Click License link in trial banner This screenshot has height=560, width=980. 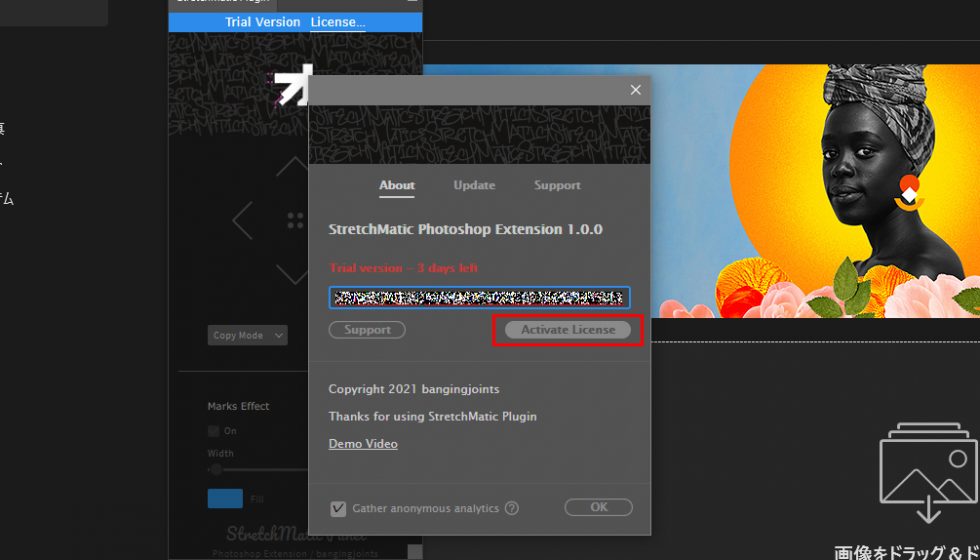(x=338, y=22)
